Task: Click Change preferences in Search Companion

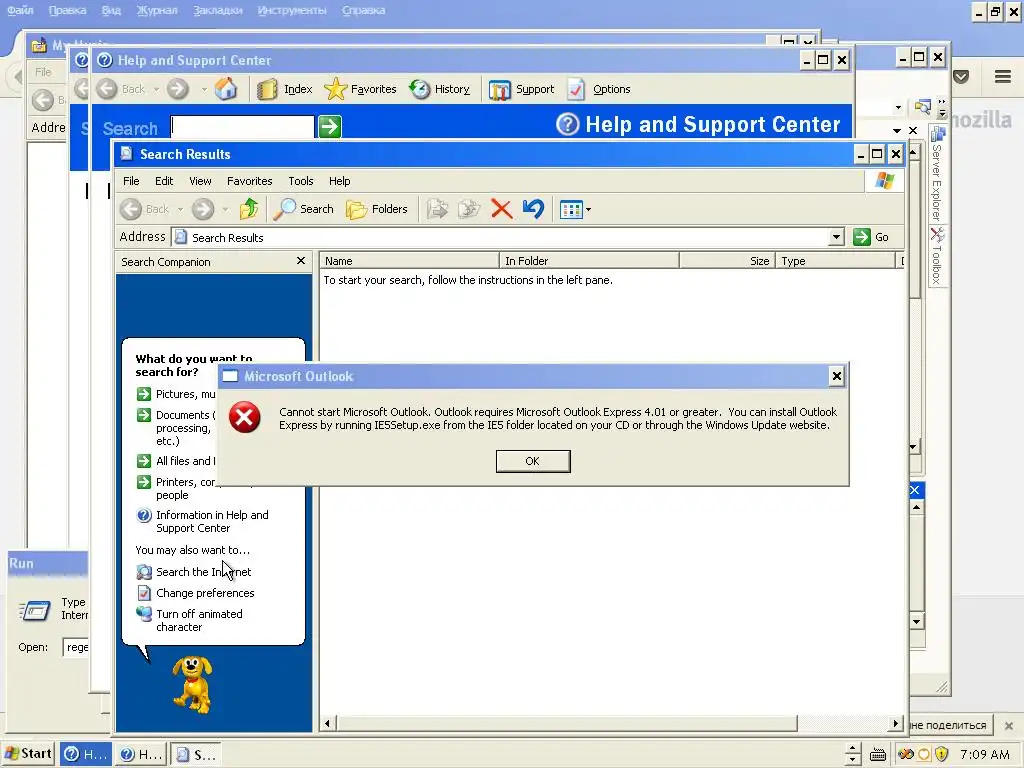Action: pyautogui.click(x=195, y=593)
